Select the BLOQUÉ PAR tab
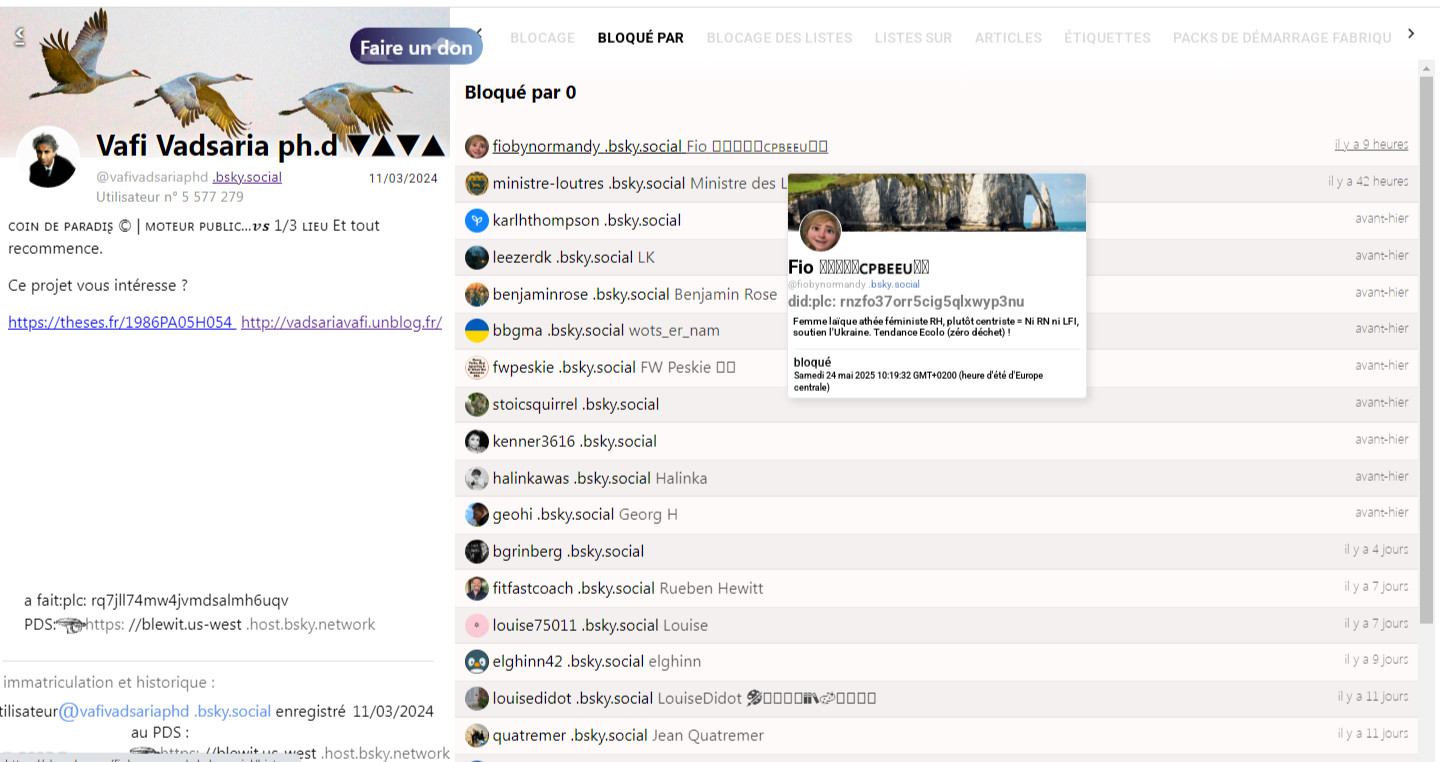This screenshot has height=762, width=1440. coord(641,38)
